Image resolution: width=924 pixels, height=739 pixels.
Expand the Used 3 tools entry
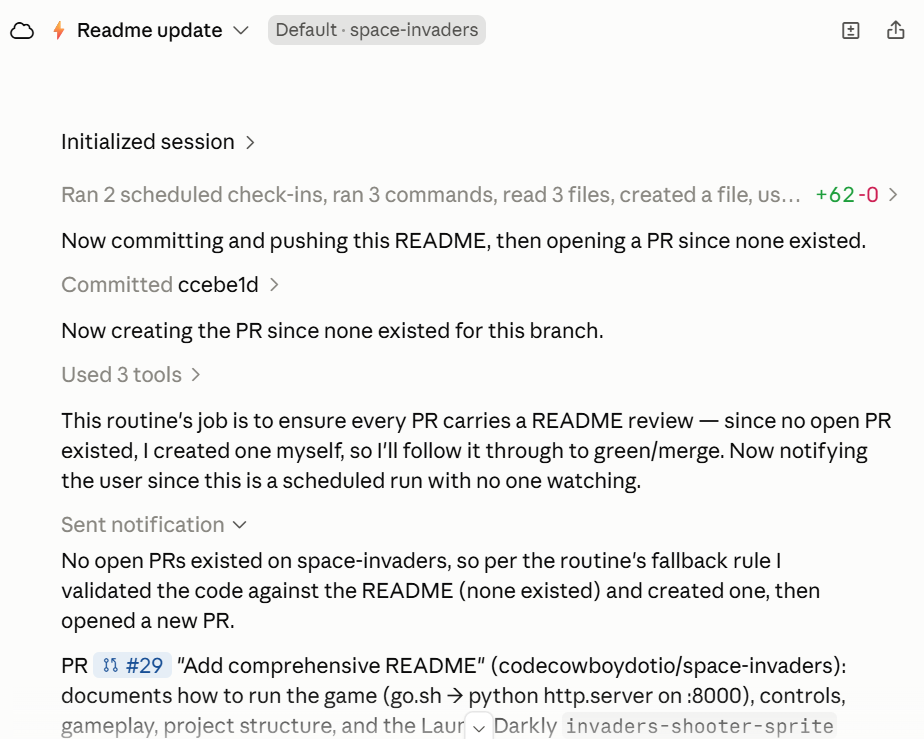pyautogui.click(x=131, y=375)
